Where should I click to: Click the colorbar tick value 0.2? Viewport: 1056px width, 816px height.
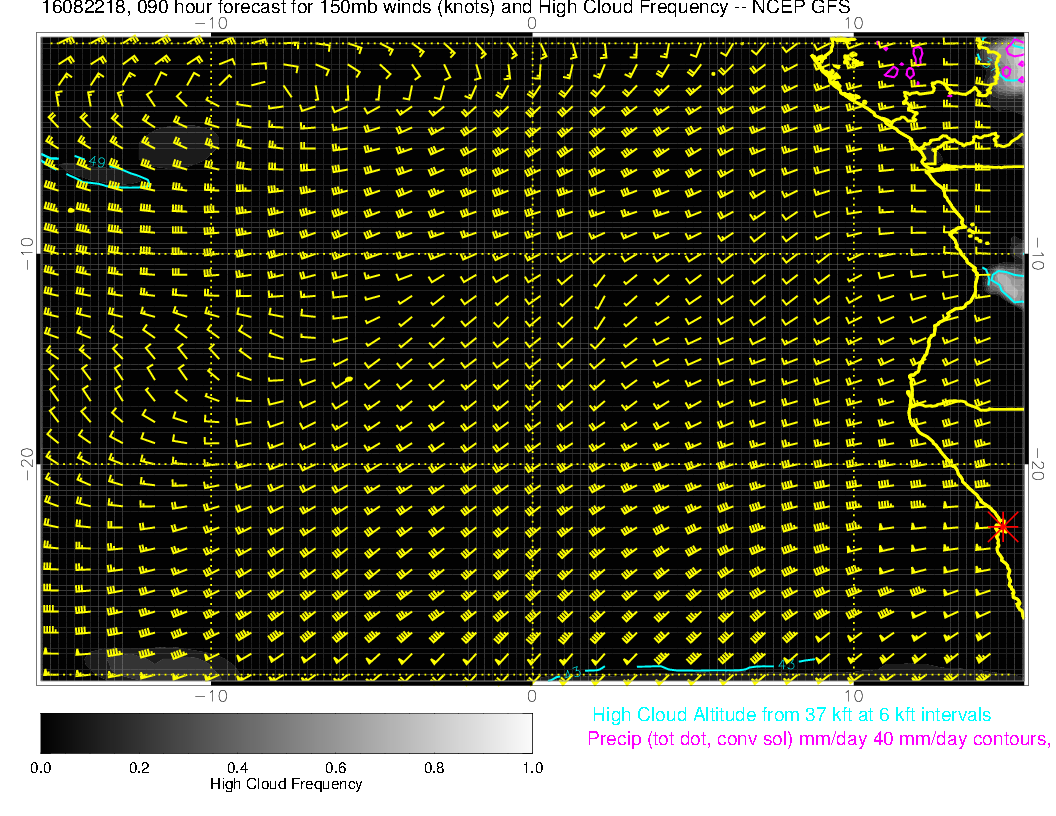pos(139,768)
